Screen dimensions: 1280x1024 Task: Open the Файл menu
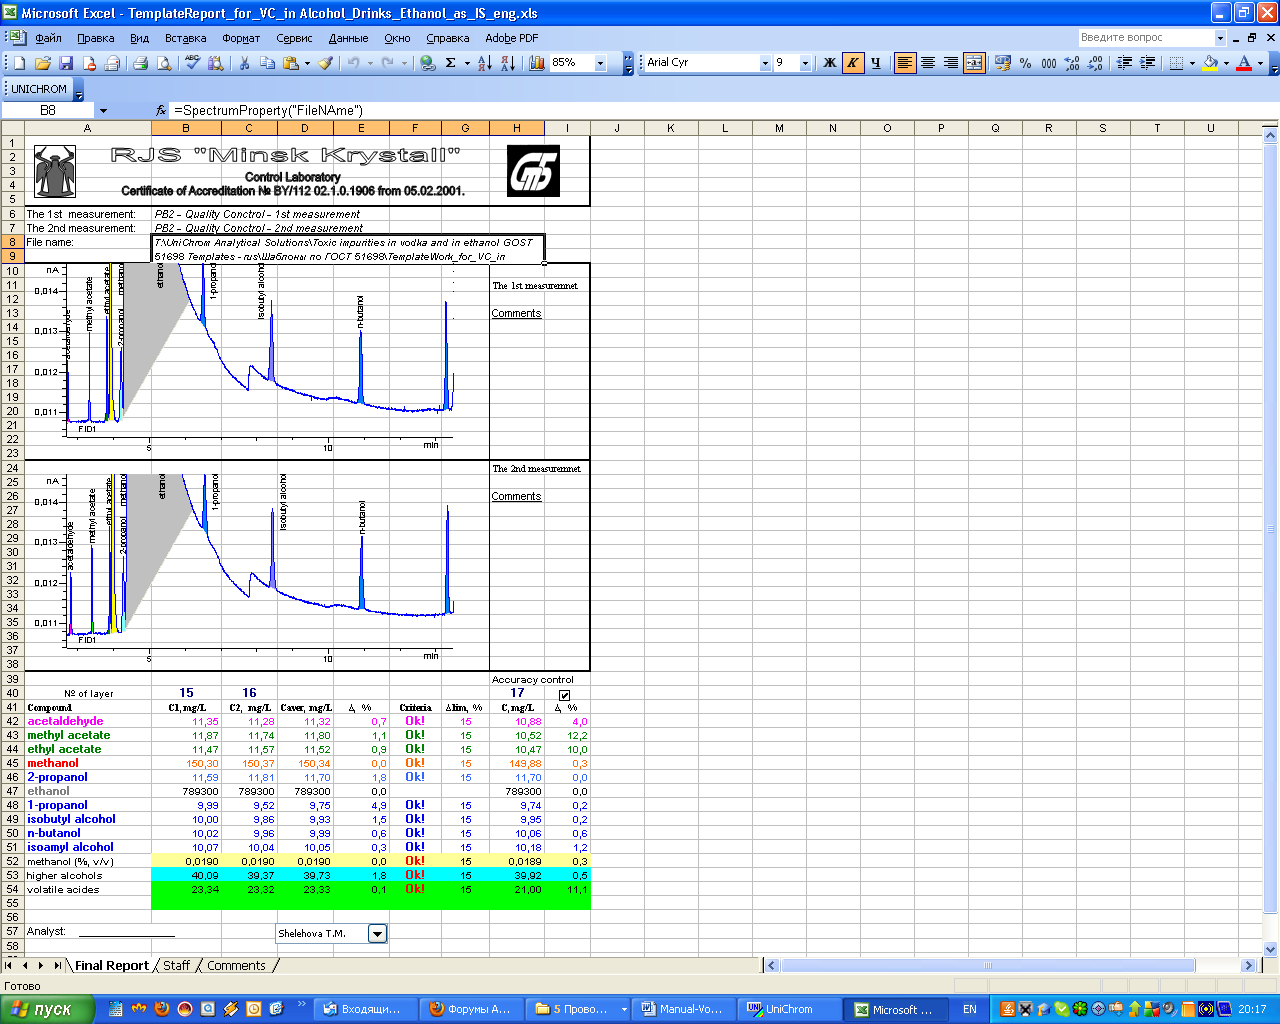[x=48, y=38]
